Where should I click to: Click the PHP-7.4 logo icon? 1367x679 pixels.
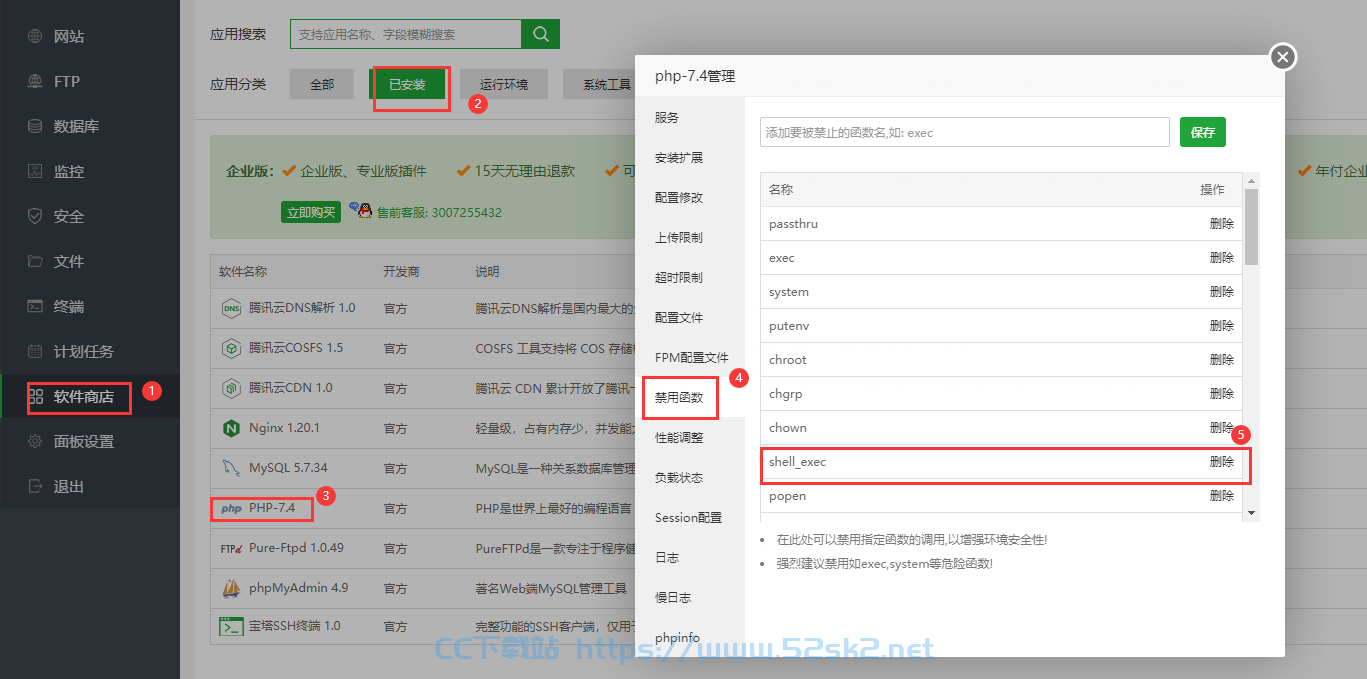coord(231,508)
